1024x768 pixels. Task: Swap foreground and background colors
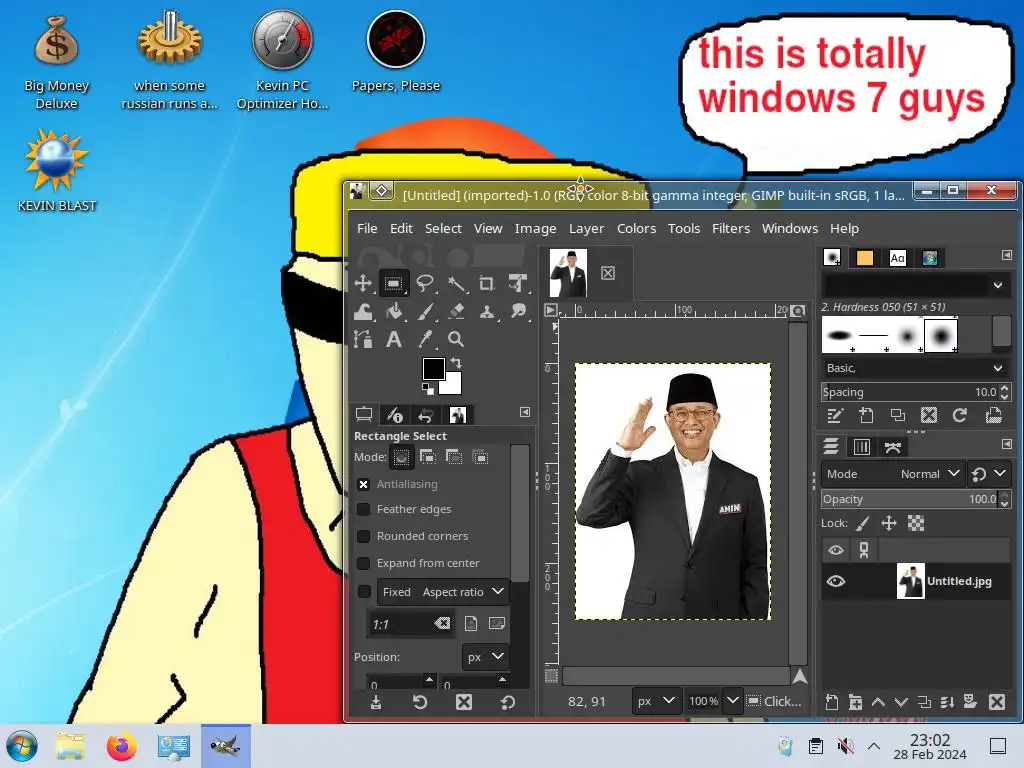[456, 362]
